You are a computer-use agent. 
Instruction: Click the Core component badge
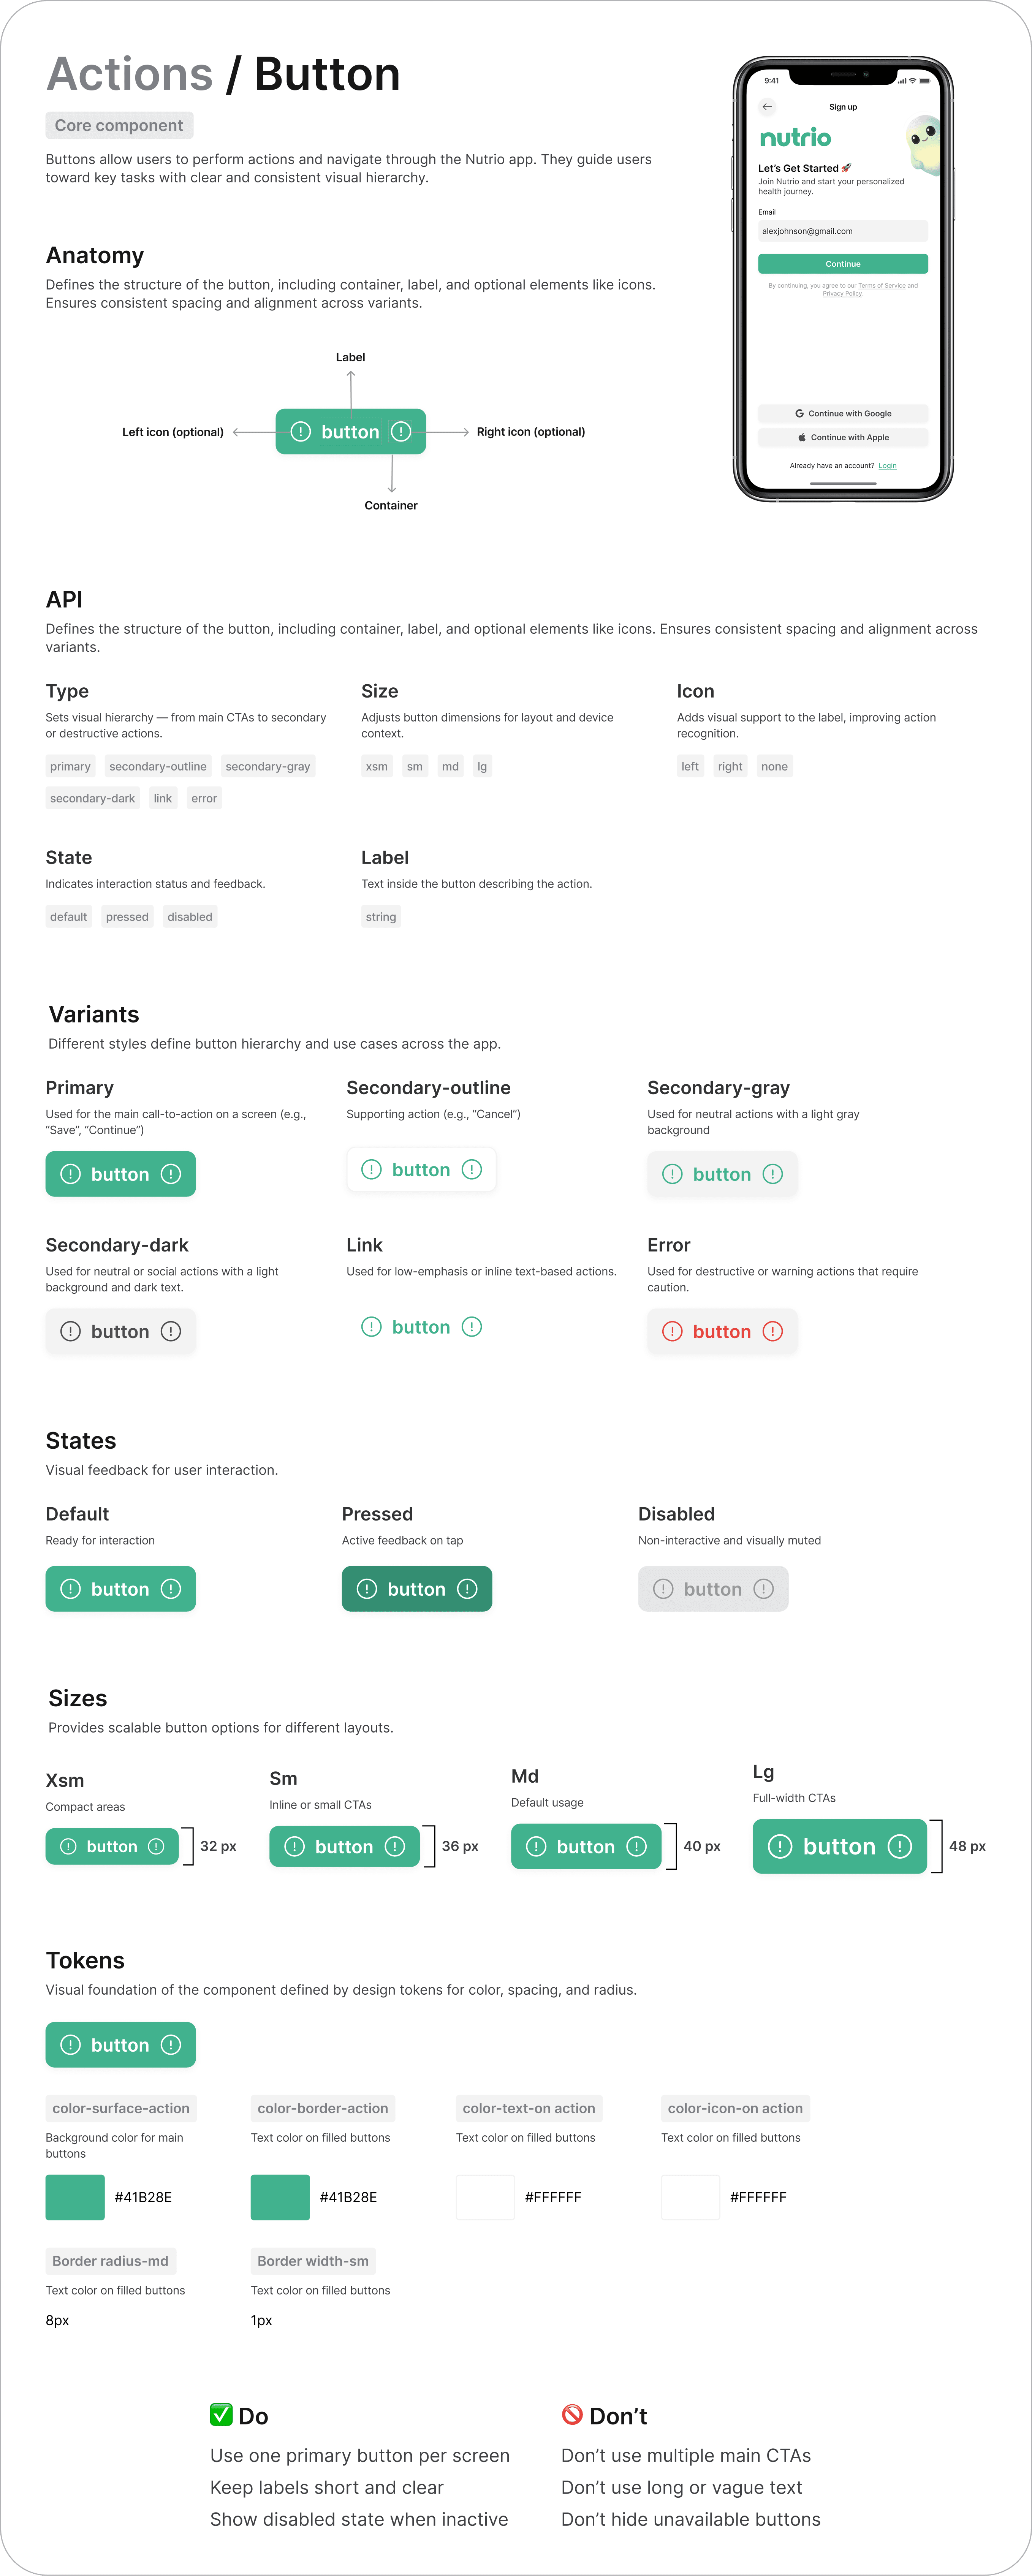click(119, 125)
